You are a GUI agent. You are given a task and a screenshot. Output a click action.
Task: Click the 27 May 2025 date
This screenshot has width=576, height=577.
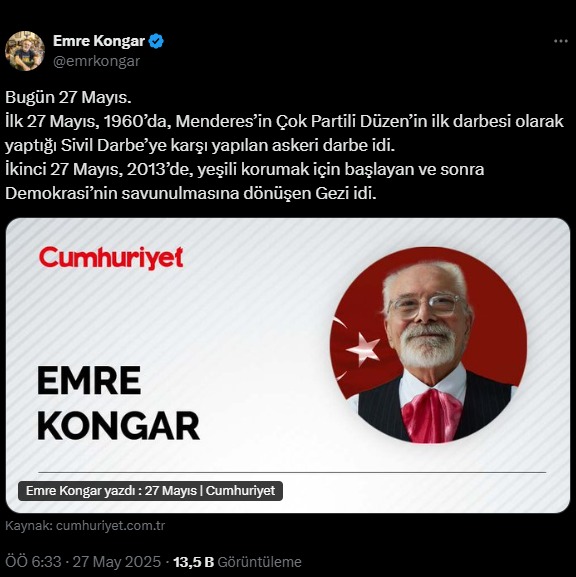point(117,562)
